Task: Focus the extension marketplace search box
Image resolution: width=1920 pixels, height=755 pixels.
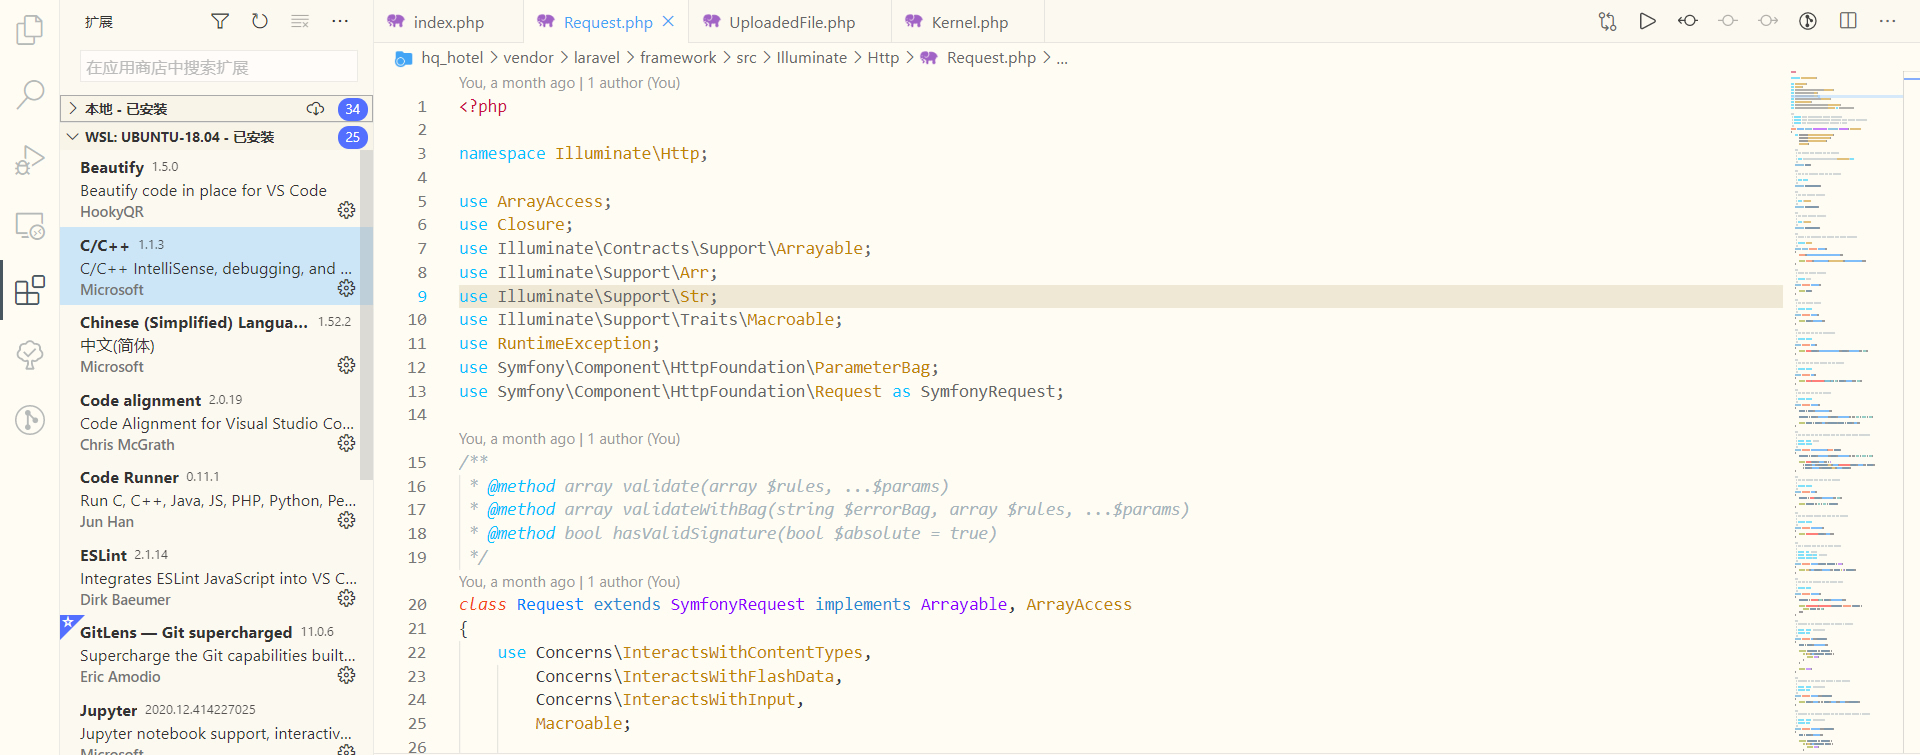Action: pyautogui.click(x=218, y=67)
